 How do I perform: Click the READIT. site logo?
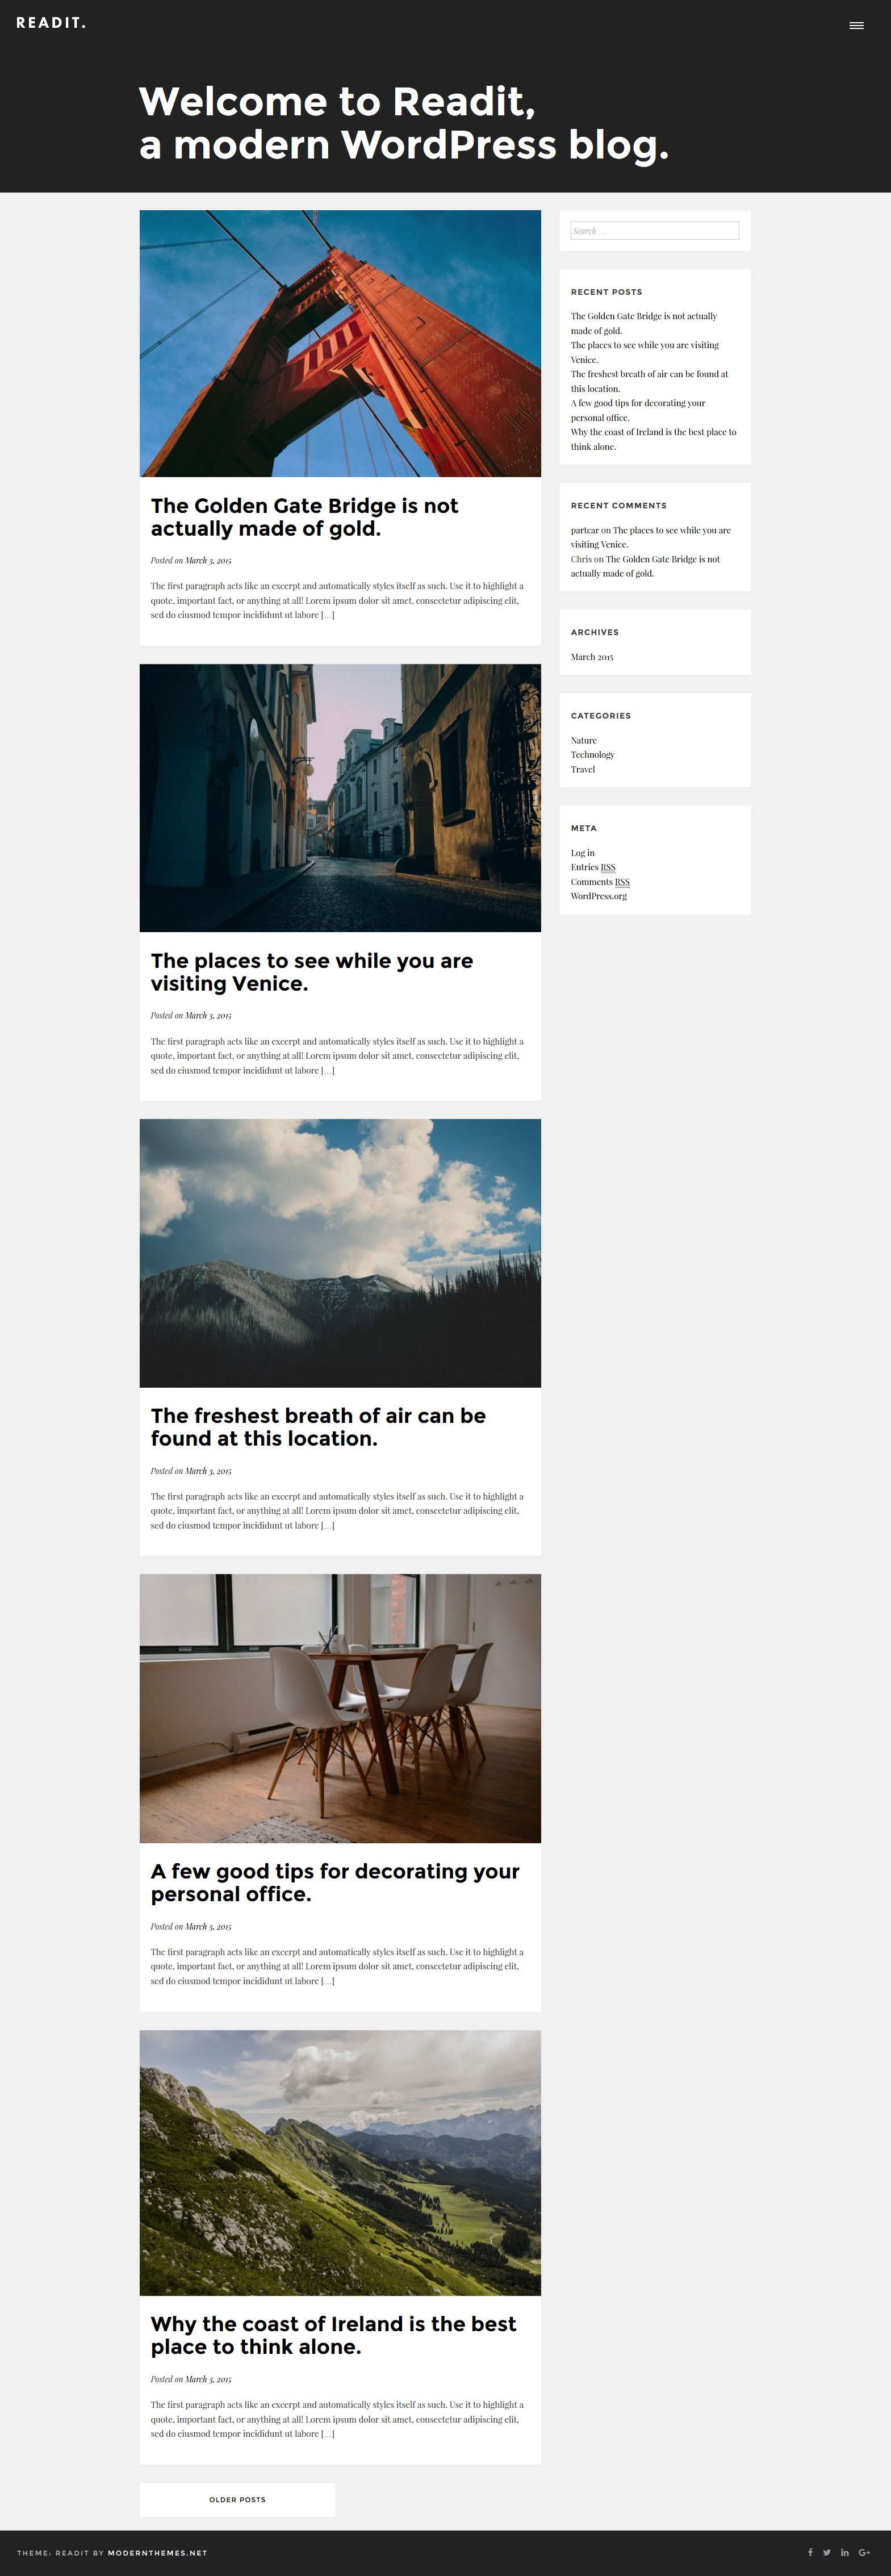51,23
